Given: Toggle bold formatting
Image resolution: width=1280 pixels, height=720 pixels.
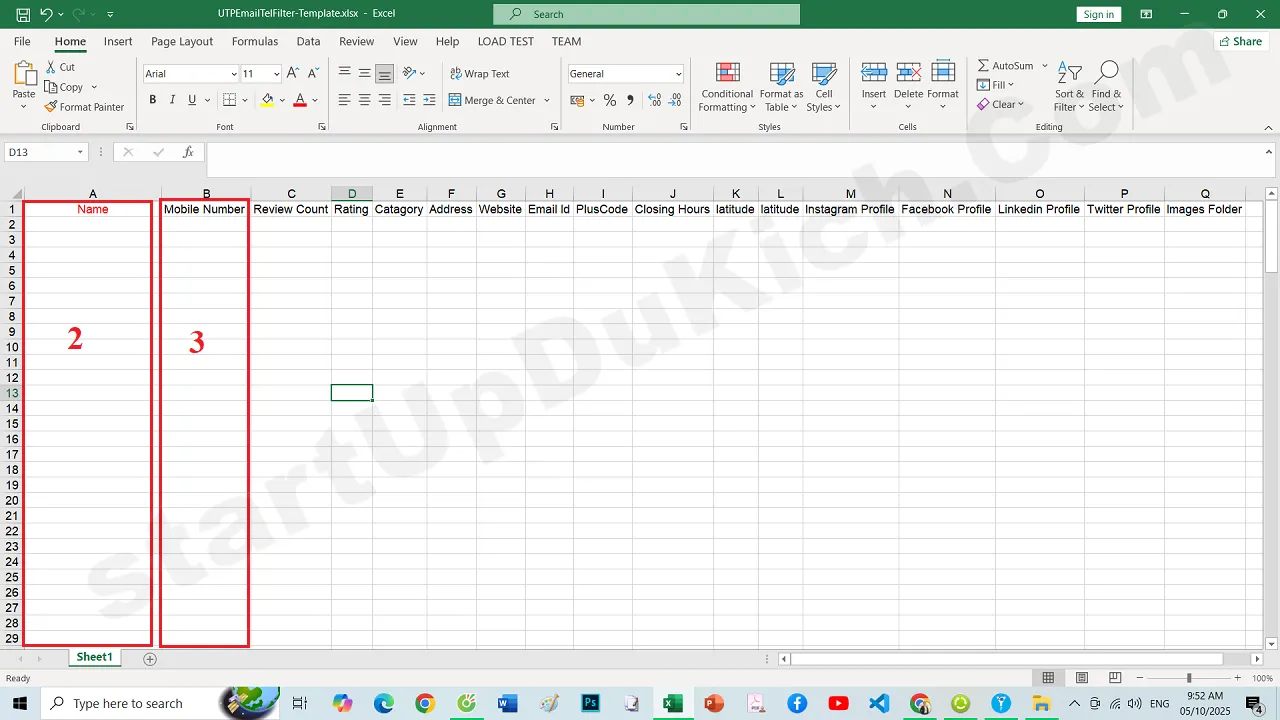Looking at the screenshot, I should click(152, 100).
